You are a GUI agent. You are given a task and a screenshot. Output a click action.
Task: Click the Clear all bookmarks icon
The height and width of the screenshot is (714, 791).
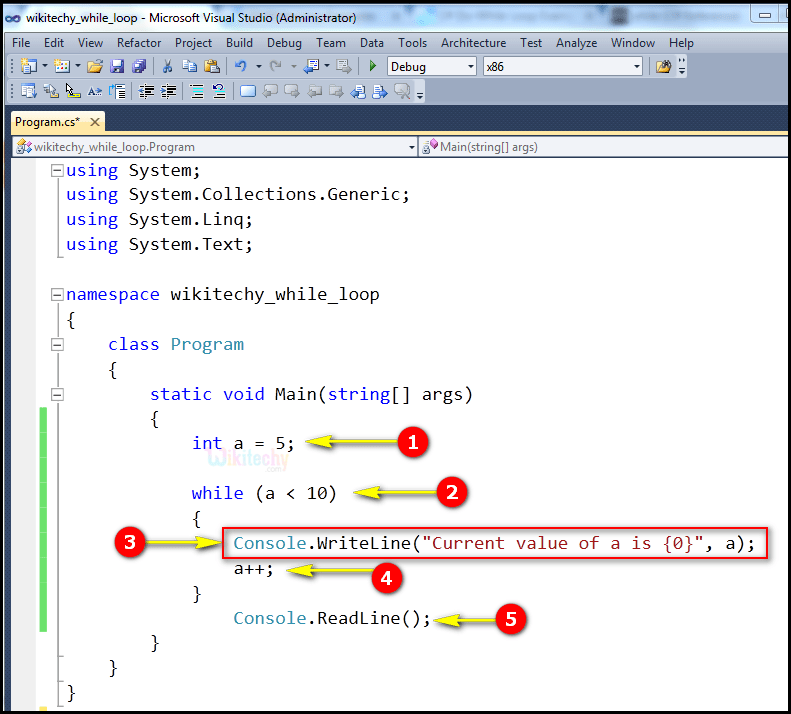click(x=402, y=91)
